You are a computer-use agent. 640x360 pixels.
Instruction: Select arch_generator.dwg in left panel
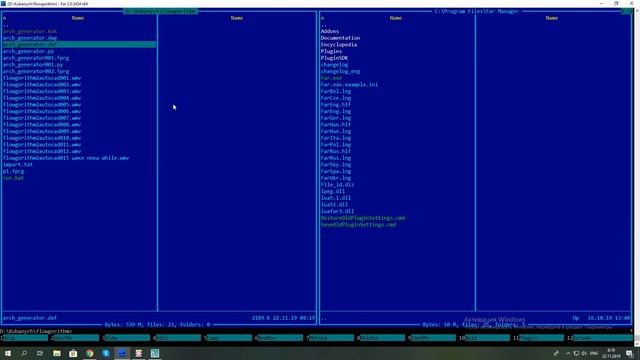coord(30,38)
